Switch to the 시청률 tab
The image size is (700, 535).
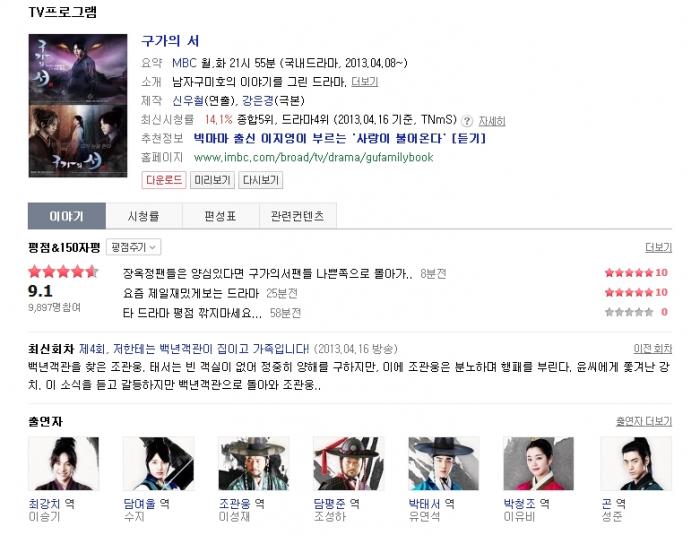(144, 216)
